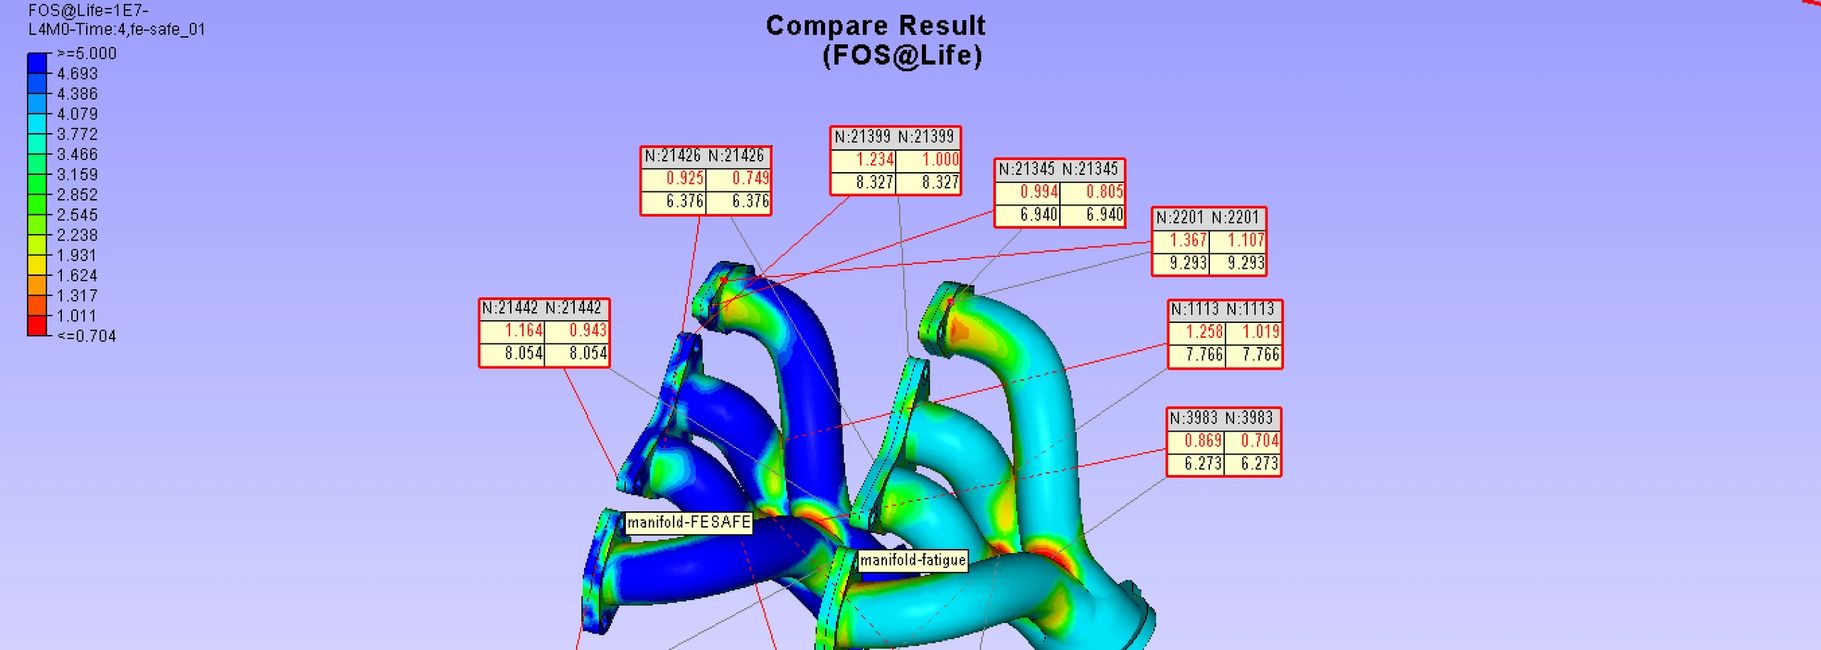The width and height of the screenshot is (1821, 650).
Task: Click the 1.011 legend label
Action: point(77,316)
